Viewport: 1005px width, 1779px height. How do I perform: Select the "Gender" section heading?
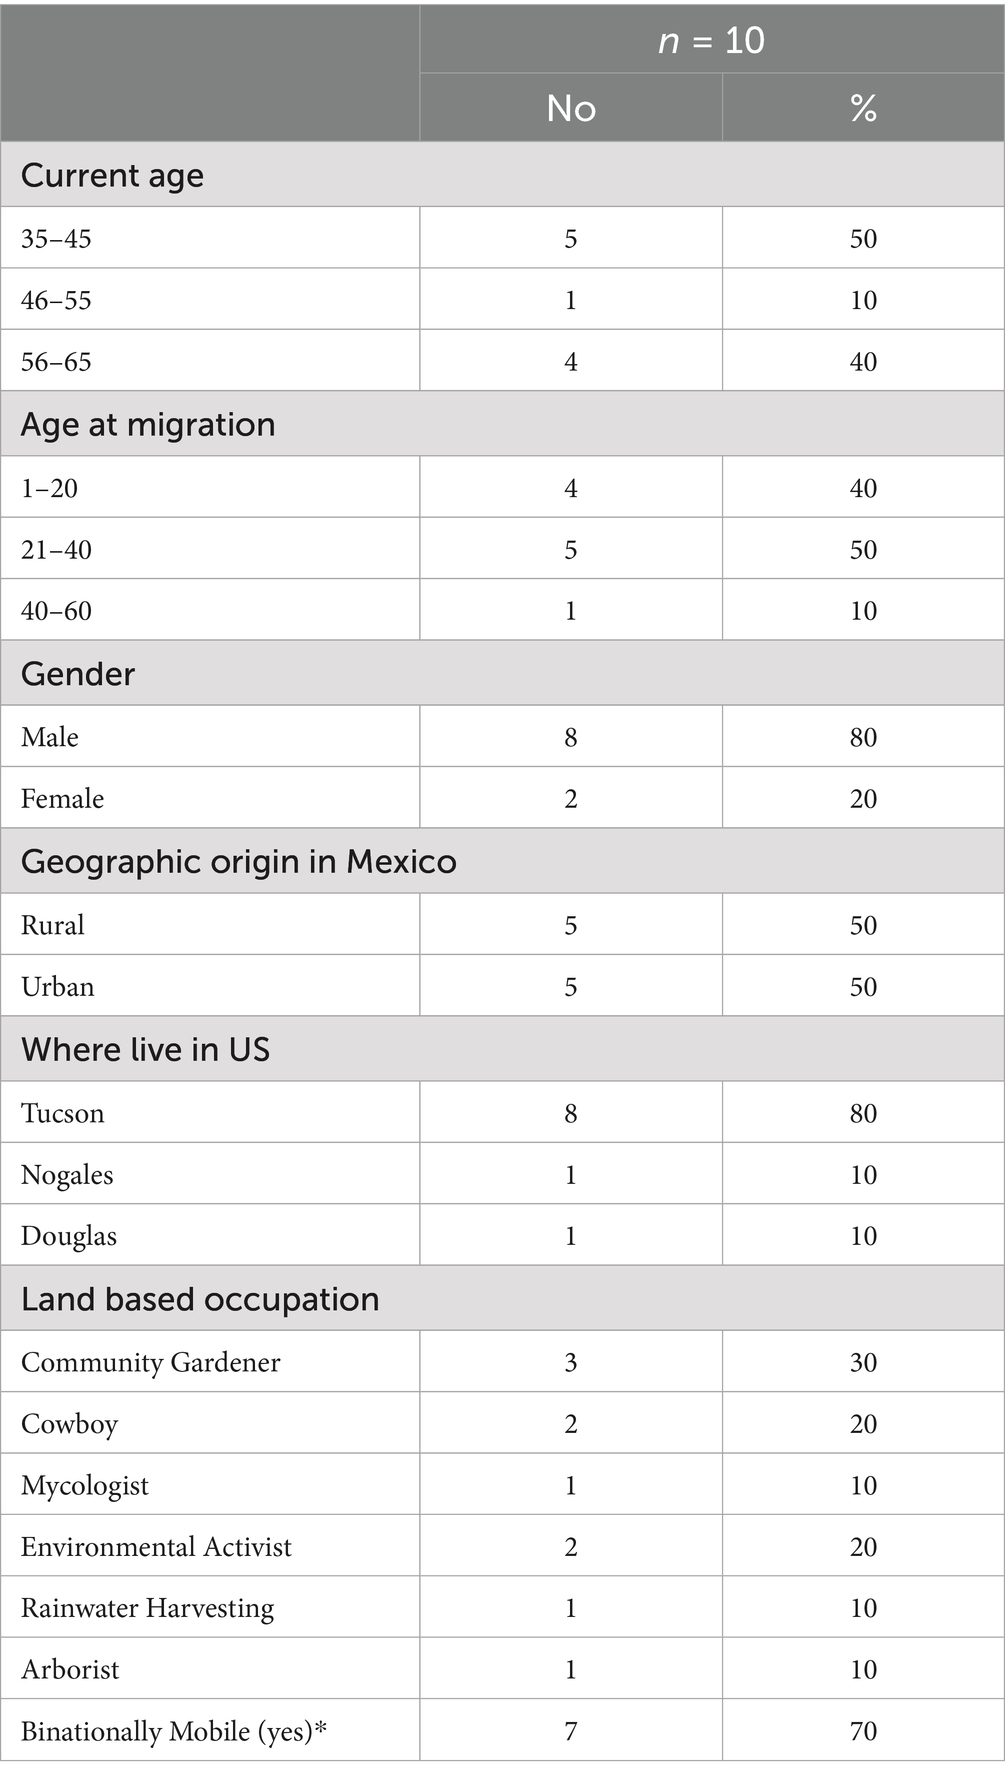coord(78,674)
